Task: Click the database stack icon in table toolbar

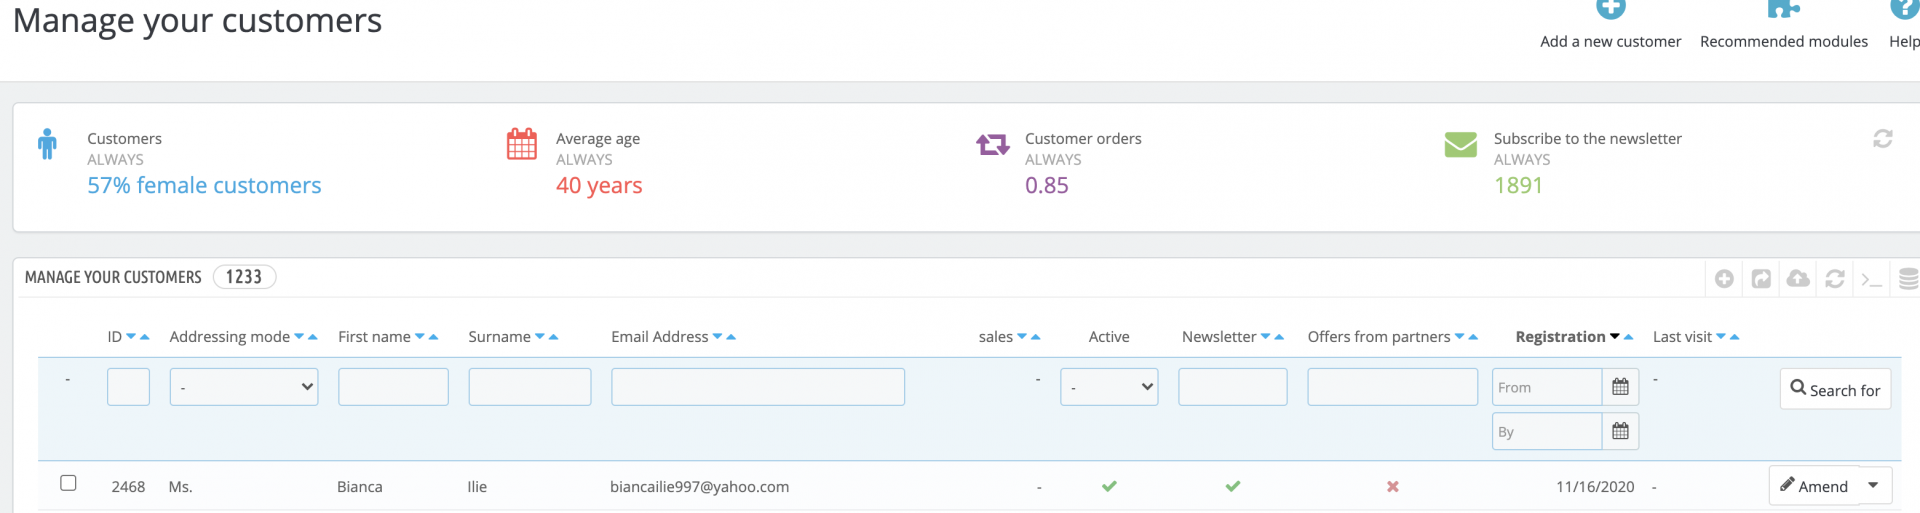Action: [x=1907, y=279]
